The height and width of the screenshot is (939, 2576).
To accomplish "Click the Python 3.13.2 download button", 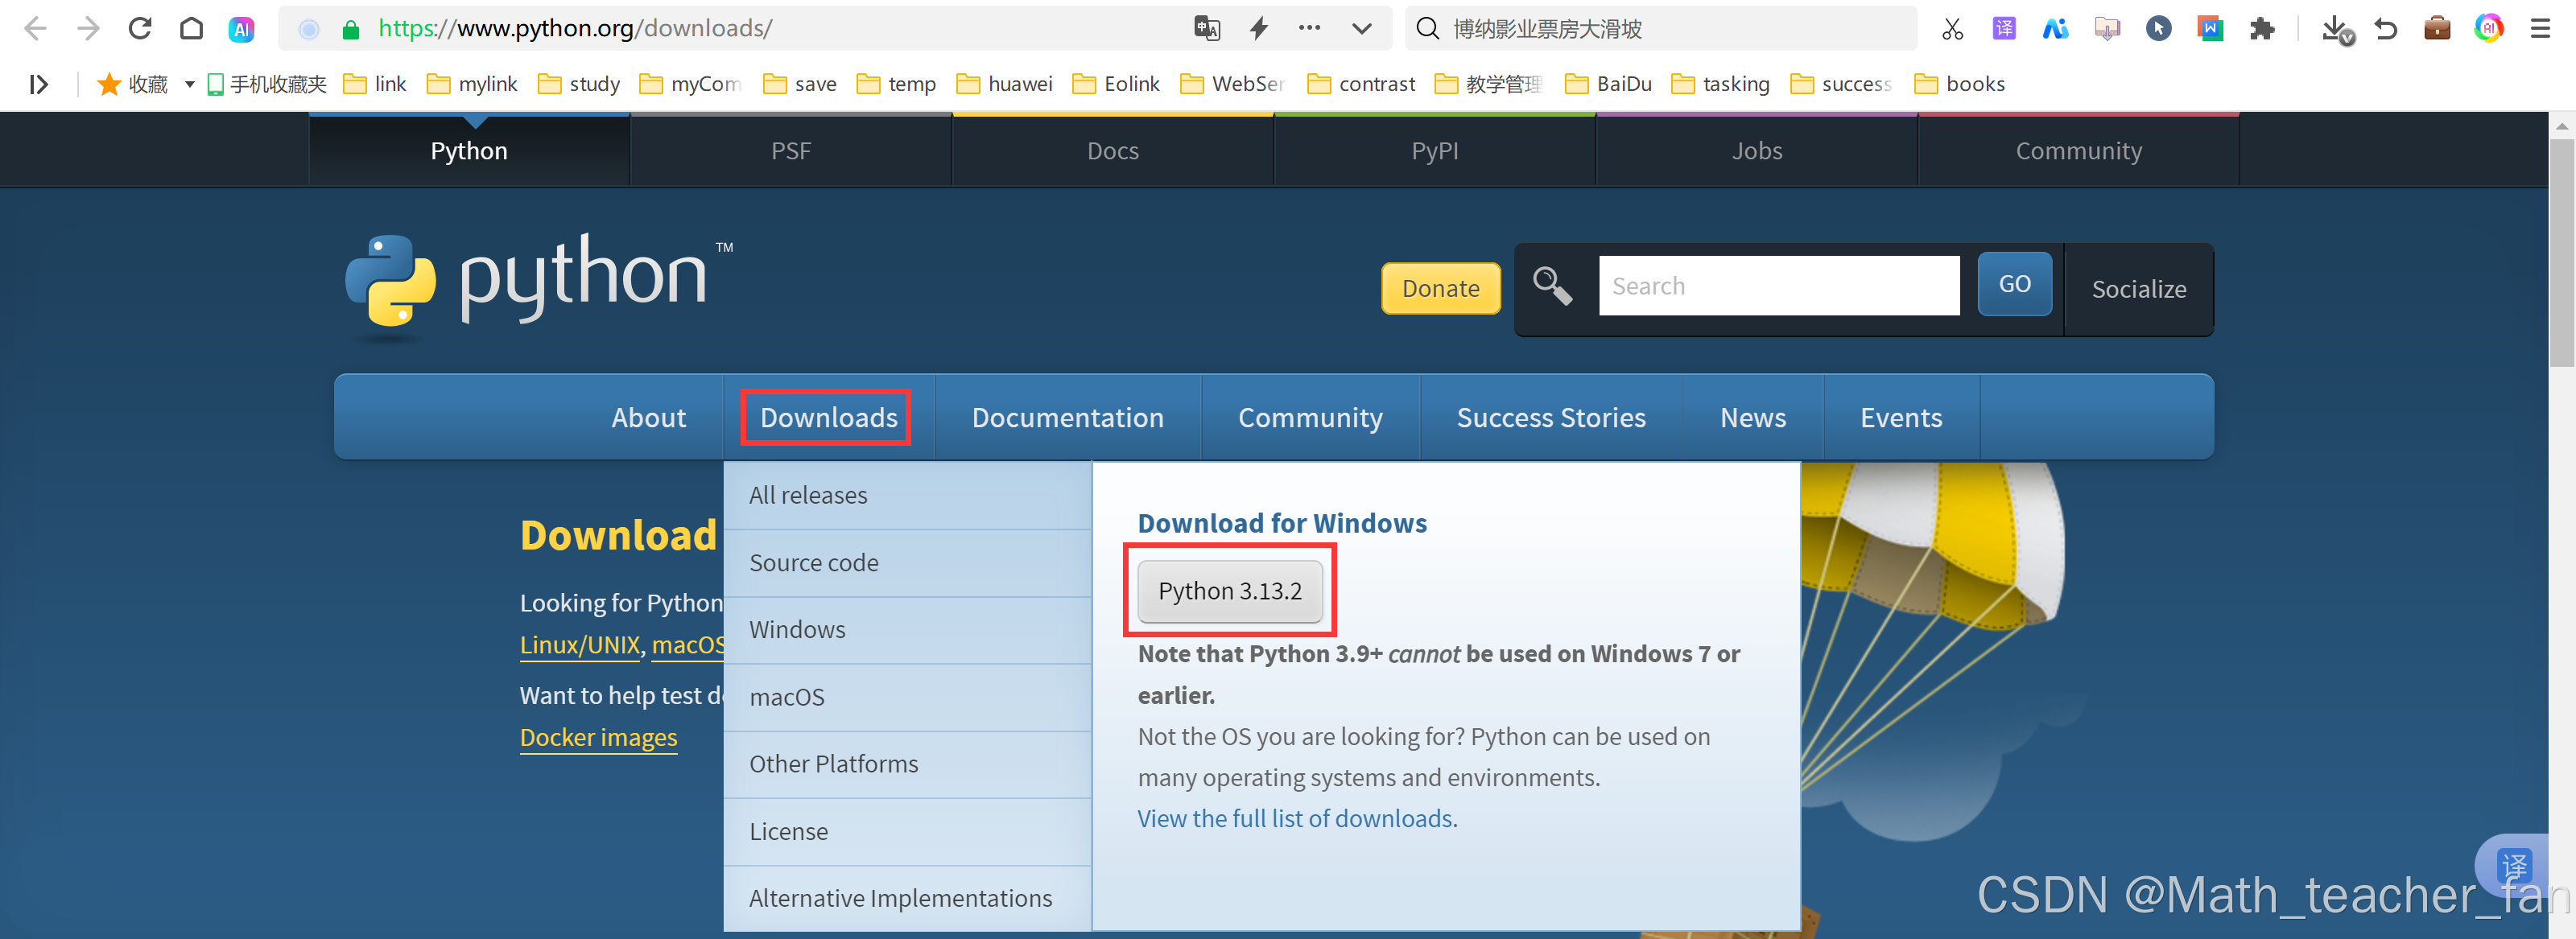I will click(x=1230, y=591).
